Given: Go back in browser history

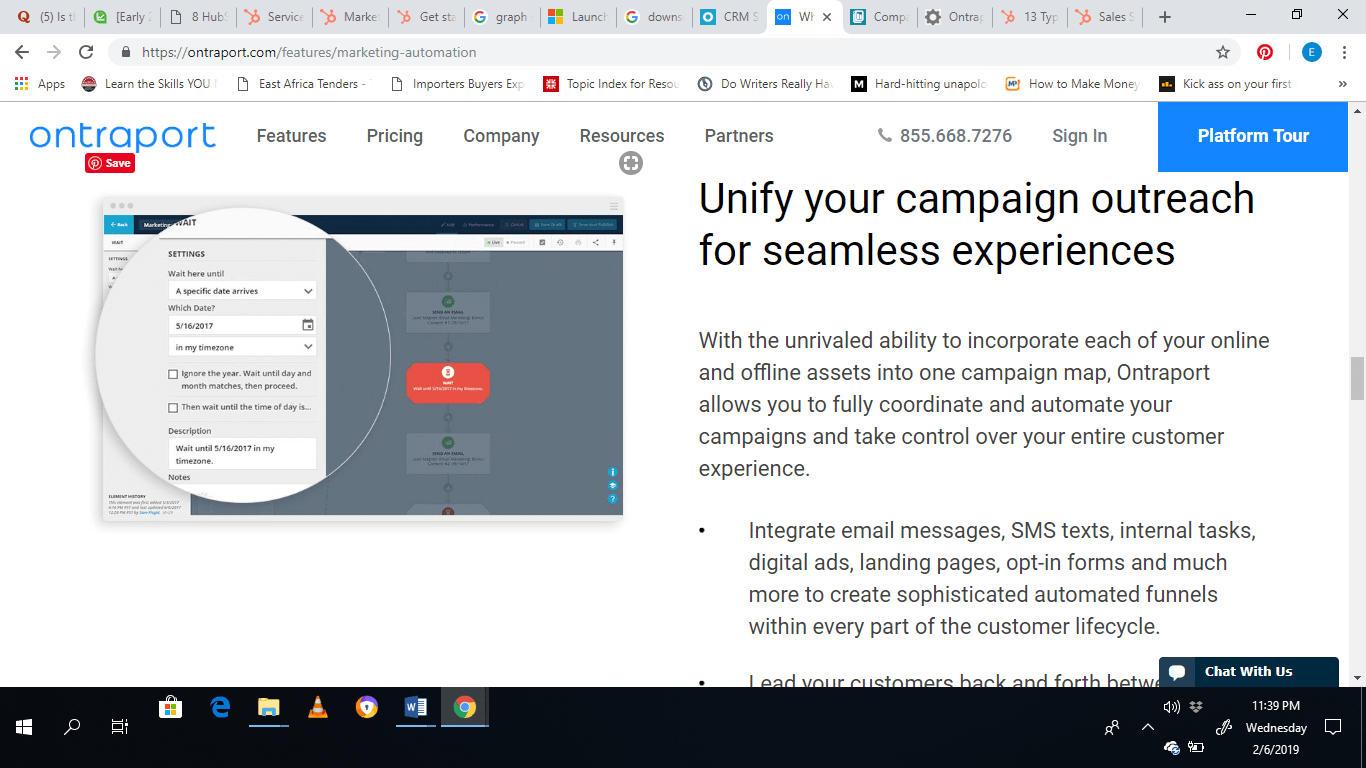Looking at the screenshot, I should tap(22, 52).
